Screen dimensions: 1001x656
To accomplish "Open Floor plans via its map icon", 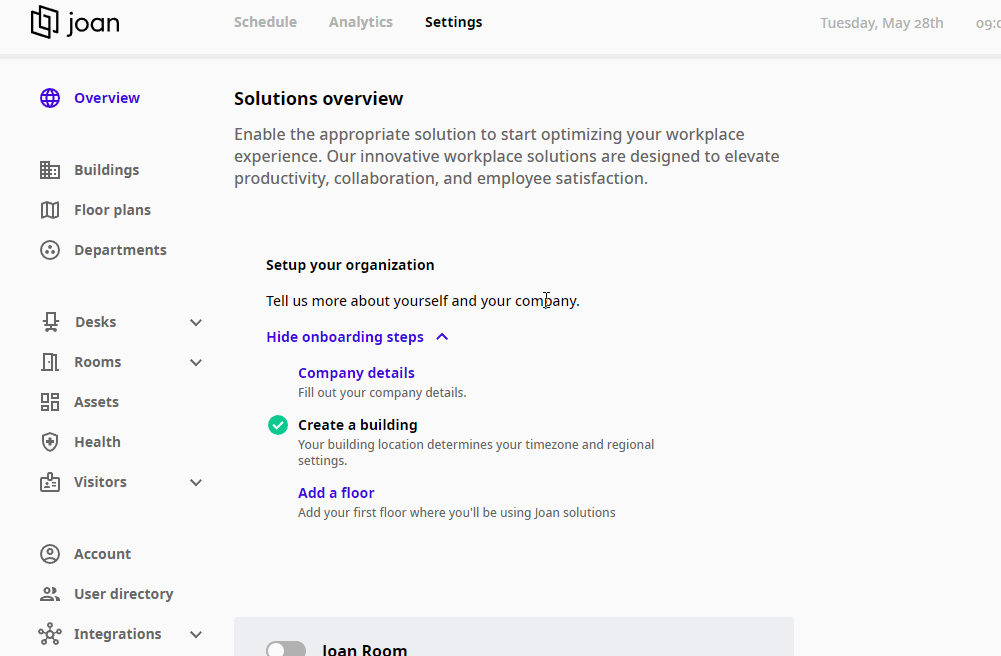I will tap(49, 209).
